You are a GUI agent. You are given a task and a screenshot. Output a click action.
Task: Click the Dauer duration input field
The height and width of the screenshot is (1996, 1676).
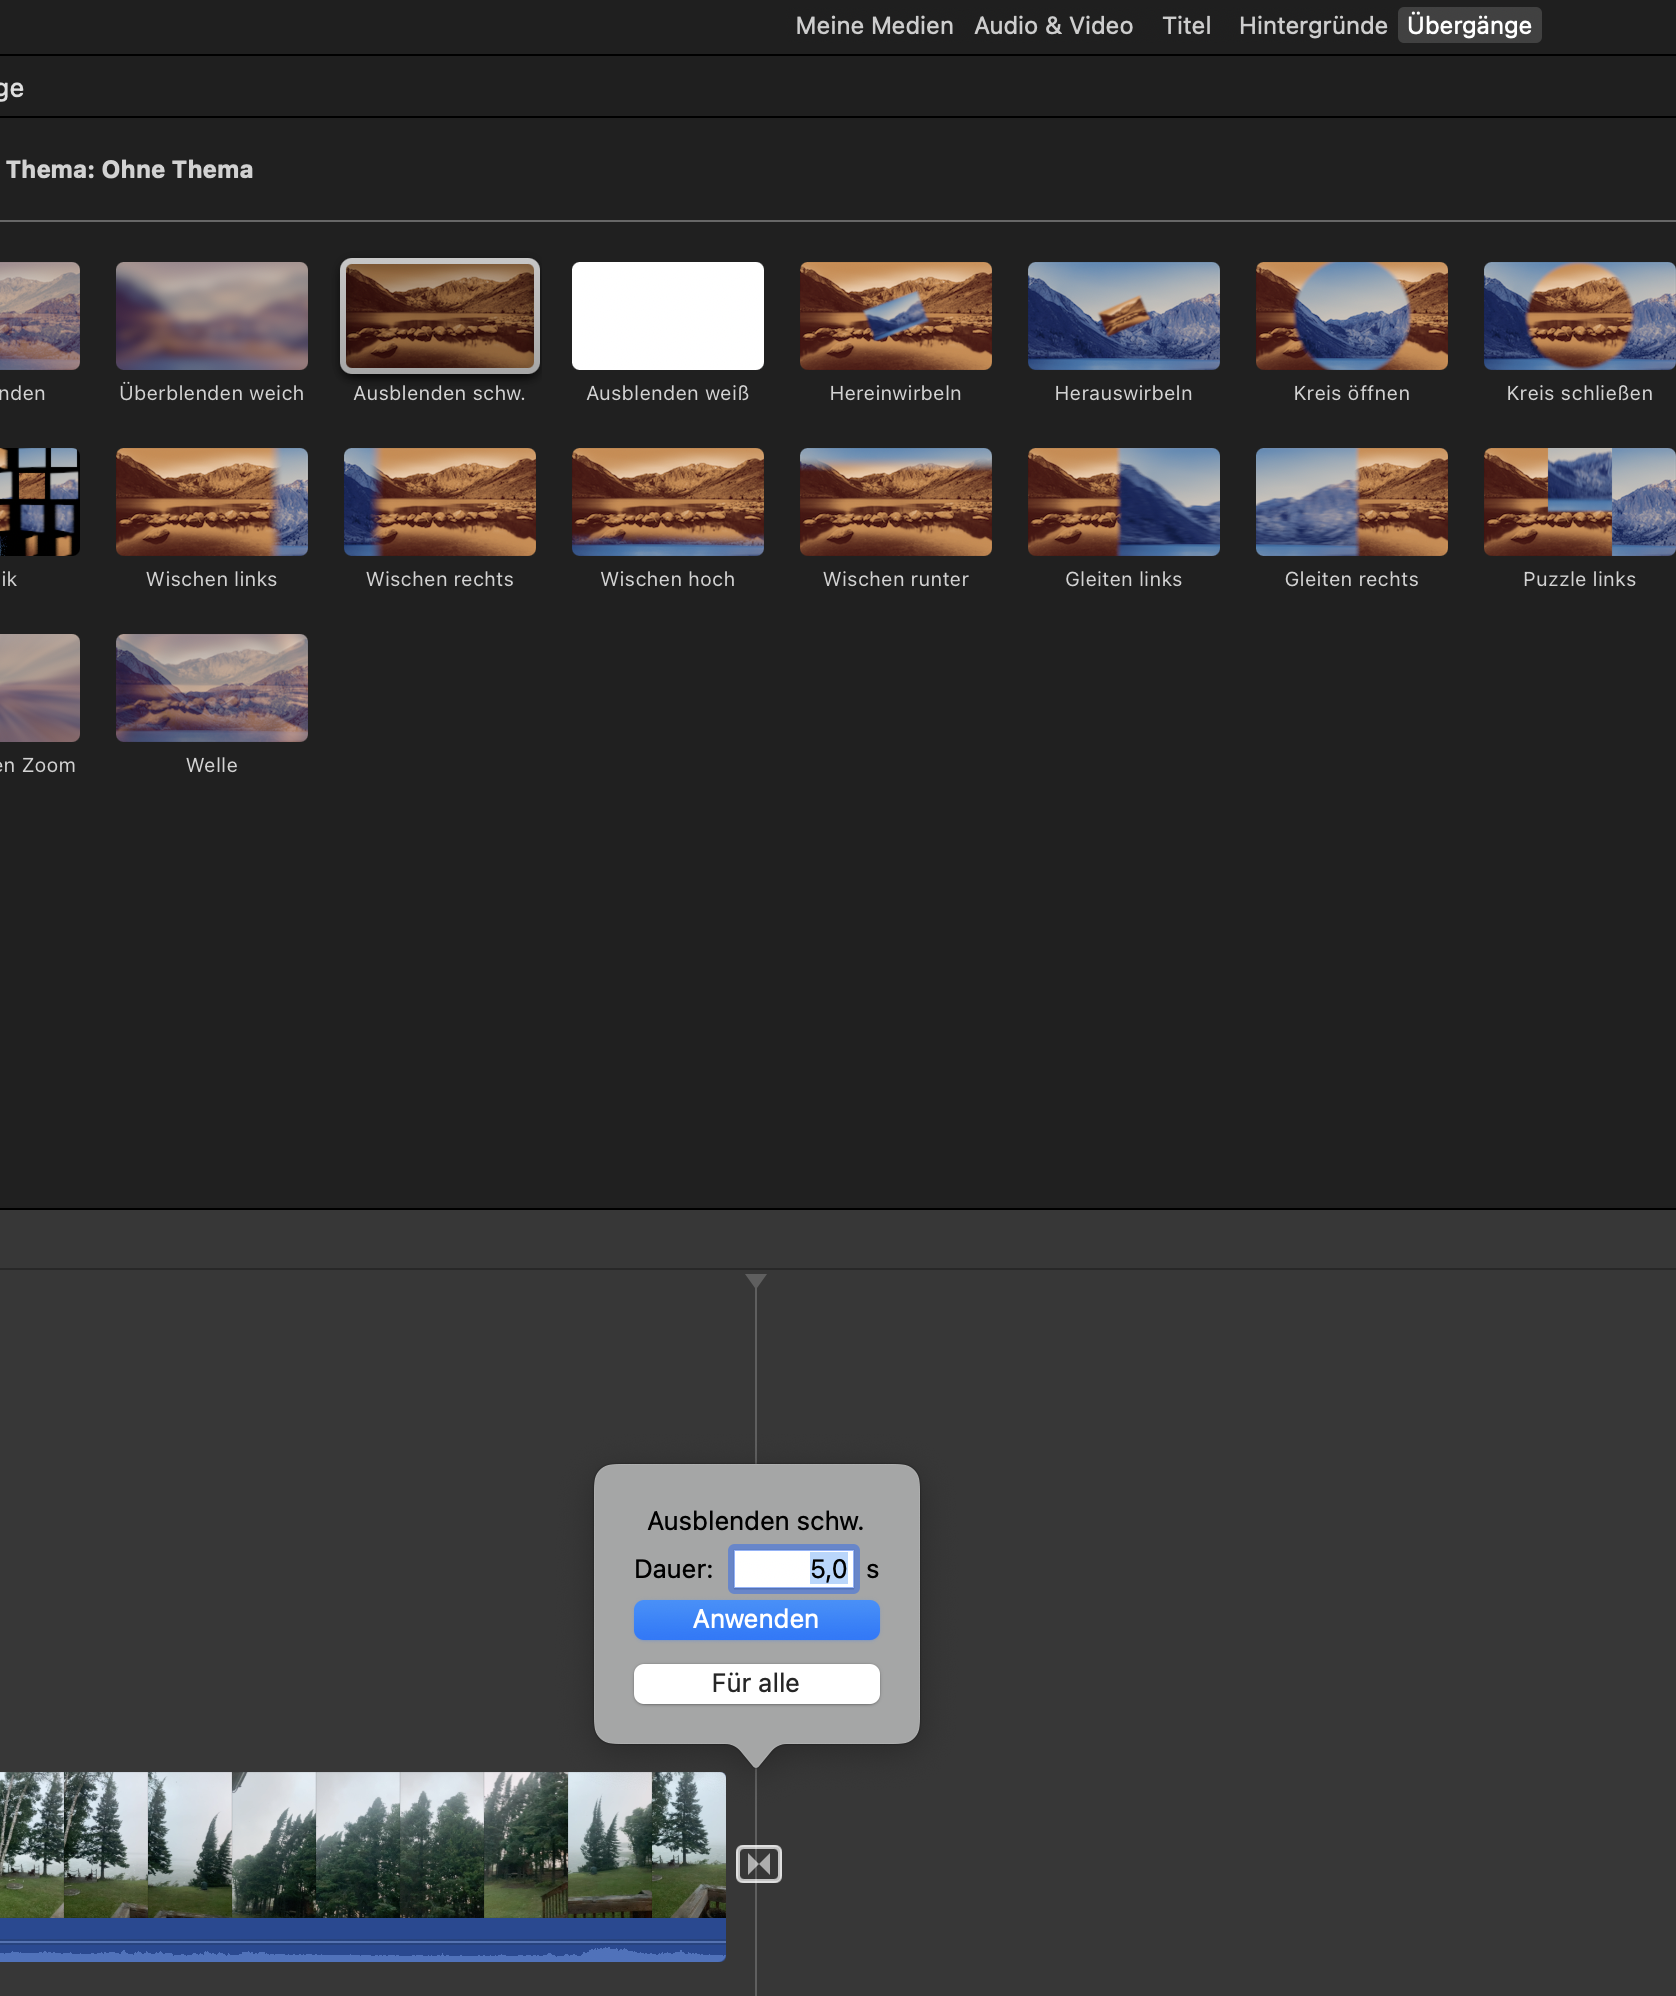[x=793, y=1569]
